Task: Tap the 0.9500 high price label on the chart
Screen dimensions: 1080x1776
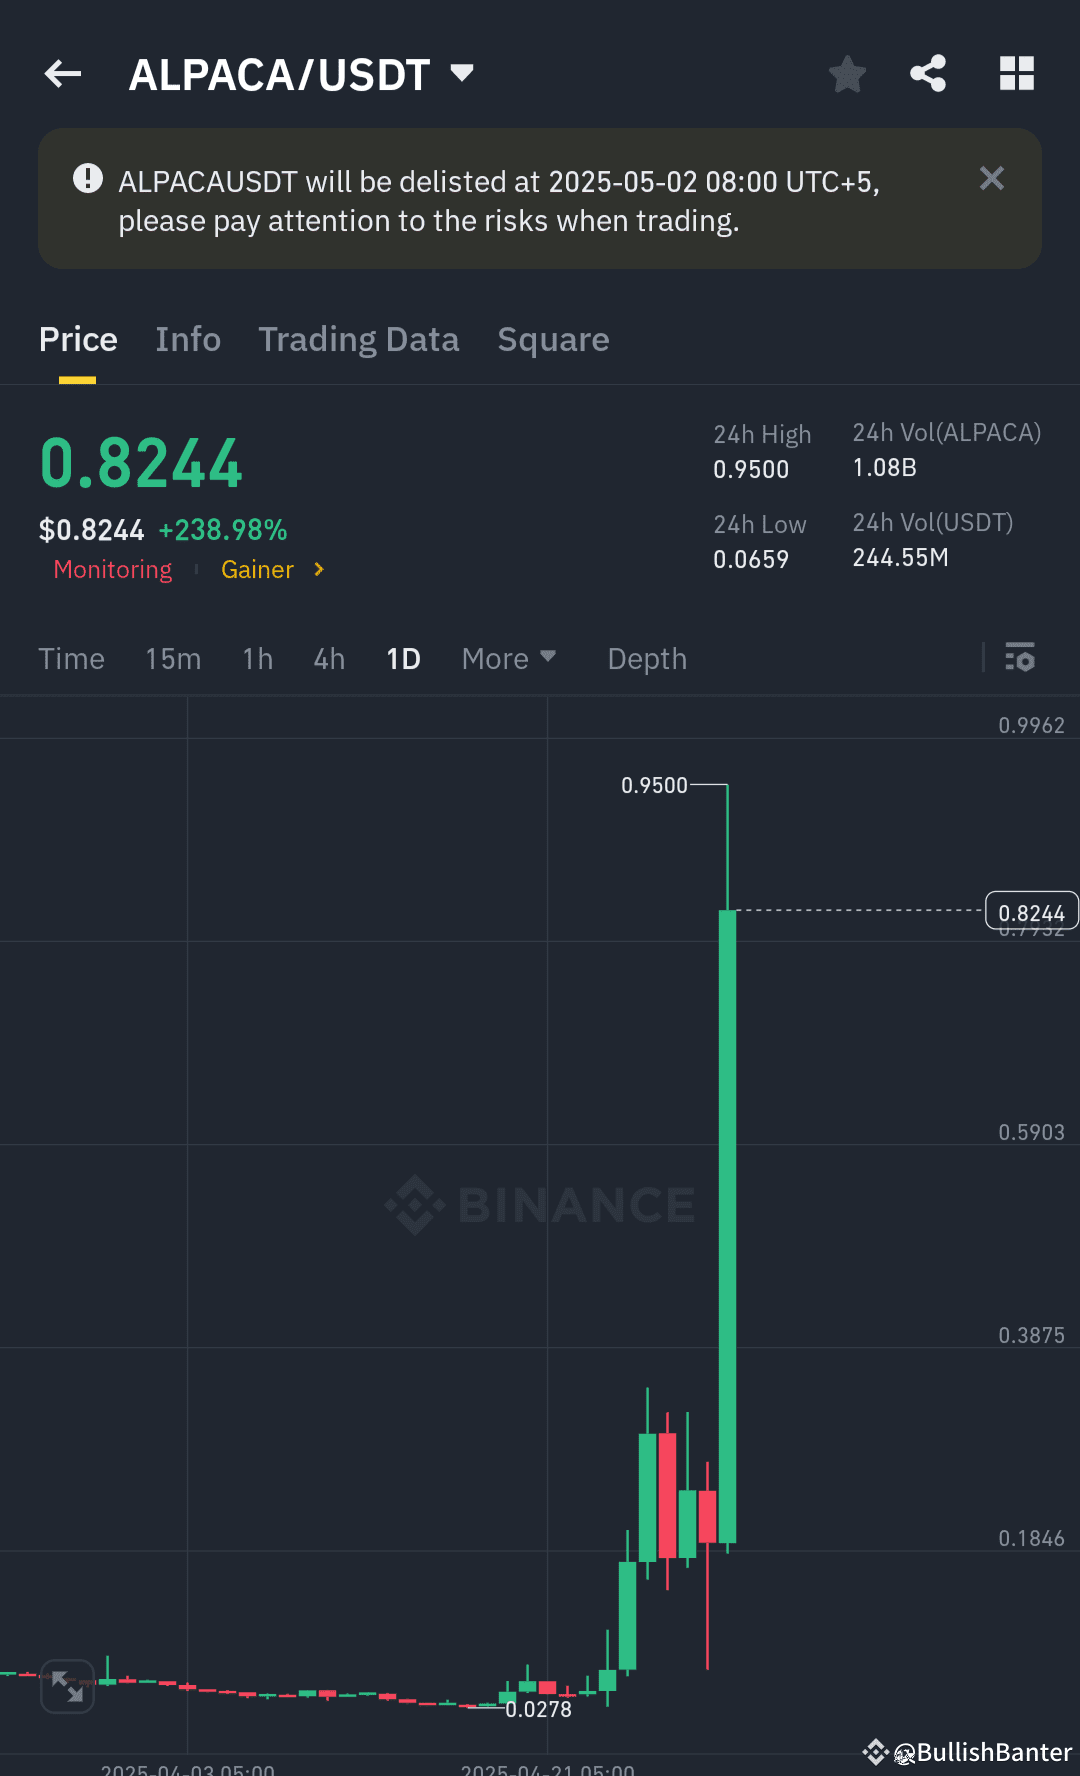Action: click(x=654, y=785)
